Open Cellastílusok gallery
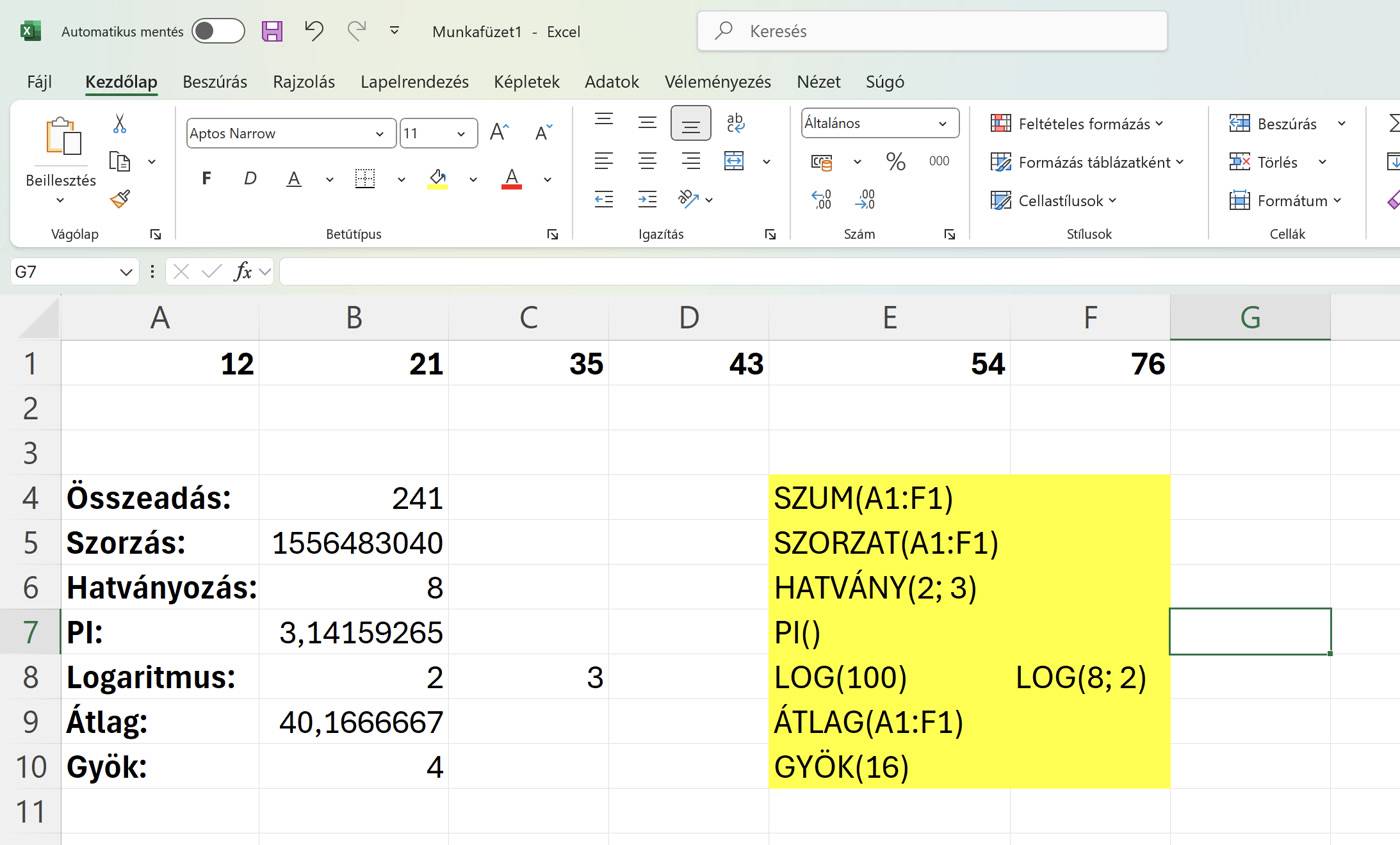The image size is (1400, 845). coord(1054,201)
